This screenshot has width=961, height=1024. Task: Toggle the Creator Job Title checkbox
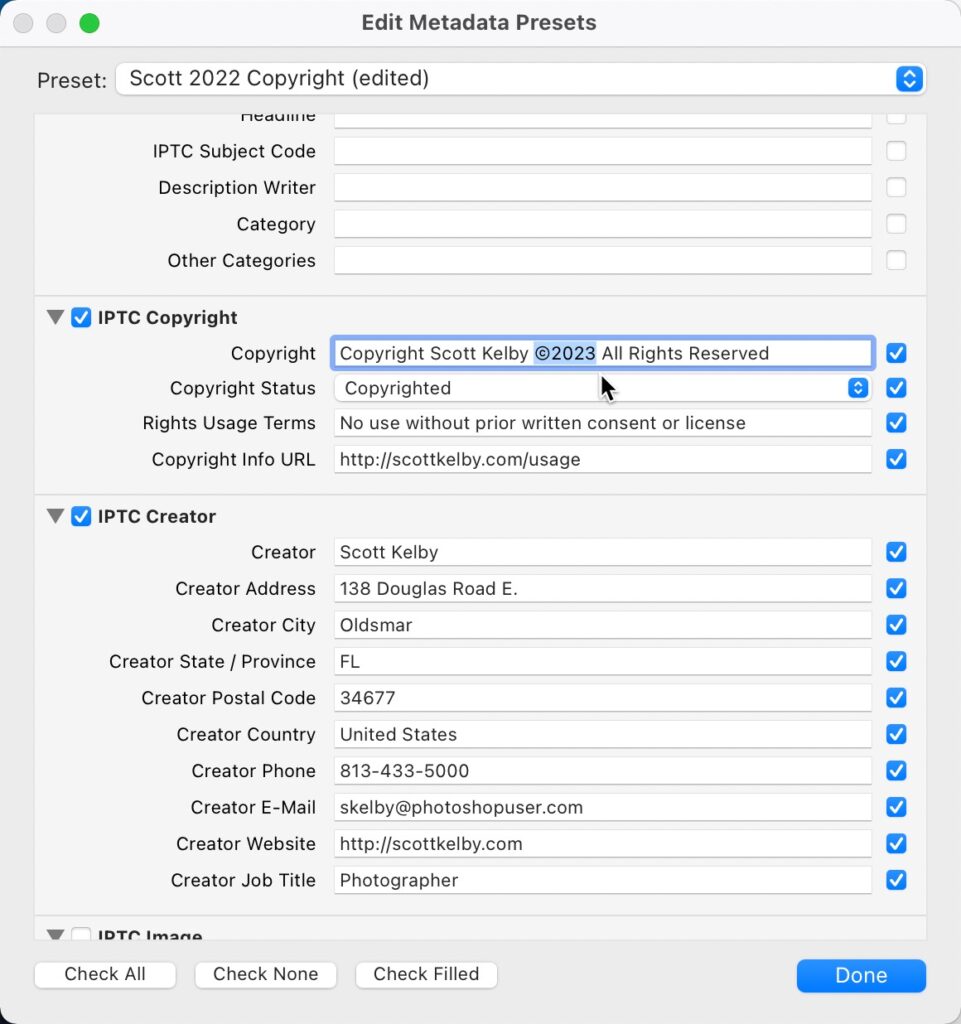(896, 880)
